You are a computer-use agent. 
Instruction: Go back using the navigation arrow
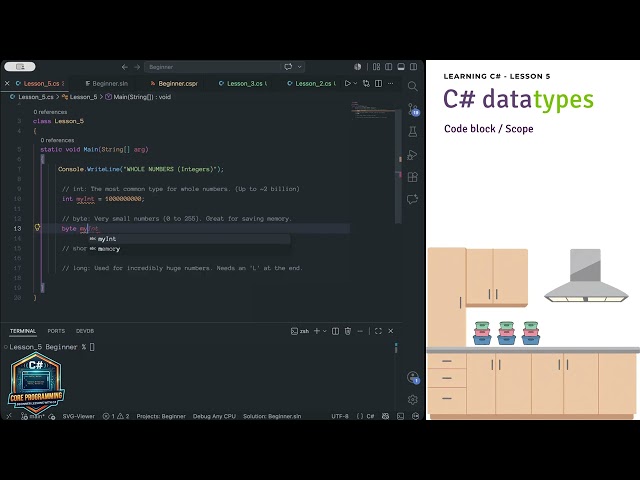[124, 67]
